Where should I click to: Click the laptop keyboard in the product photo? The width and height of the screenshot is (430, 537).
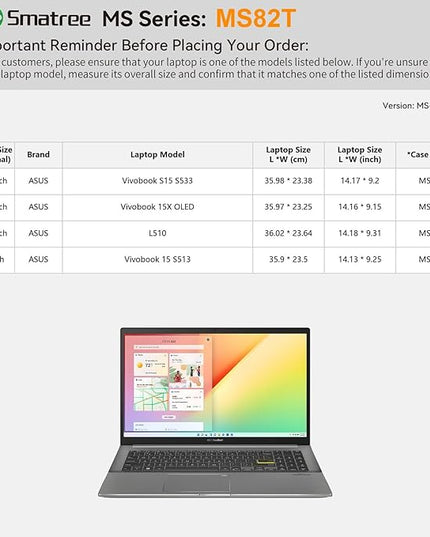(x=215, y=461)
